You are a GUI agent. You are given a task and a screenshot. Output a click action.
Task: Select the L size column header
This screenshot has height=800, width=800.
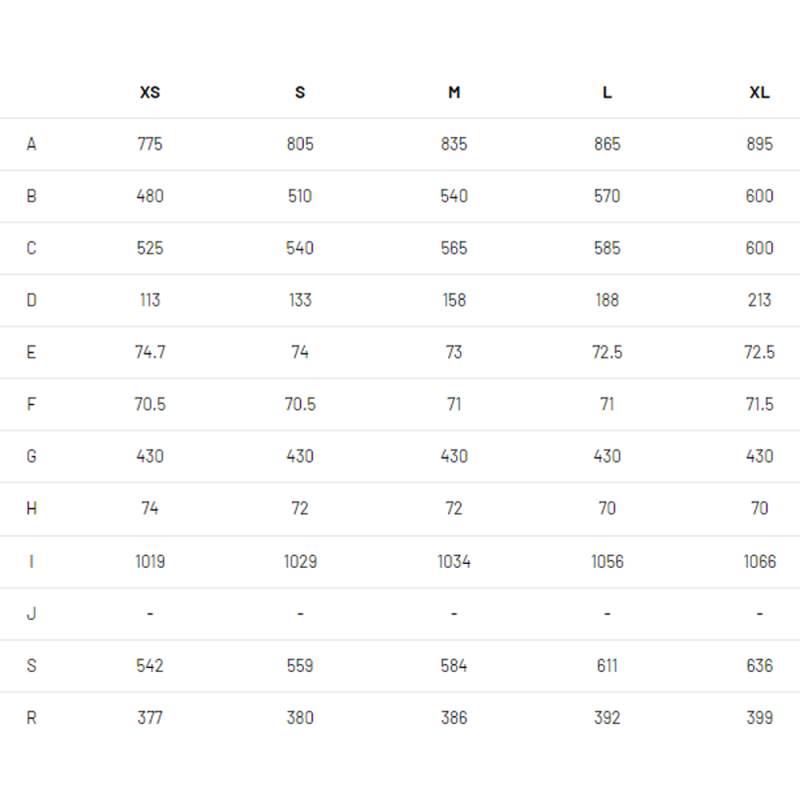[607, 92]
